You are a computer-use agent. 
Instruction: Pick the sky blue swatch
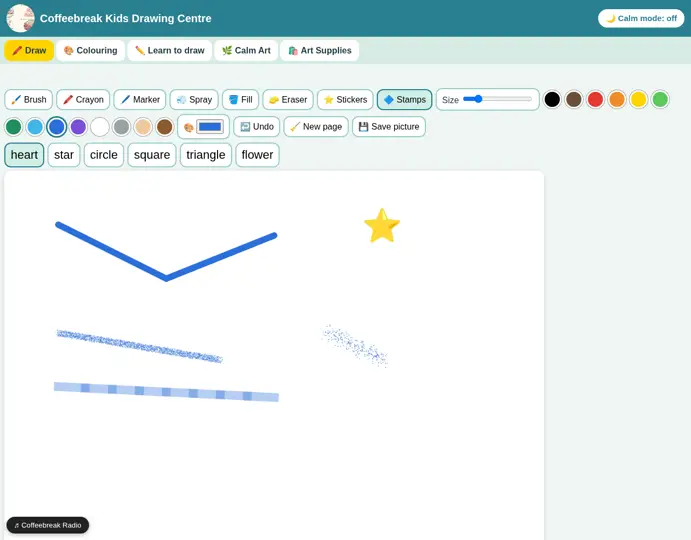[x=35, y=127]
